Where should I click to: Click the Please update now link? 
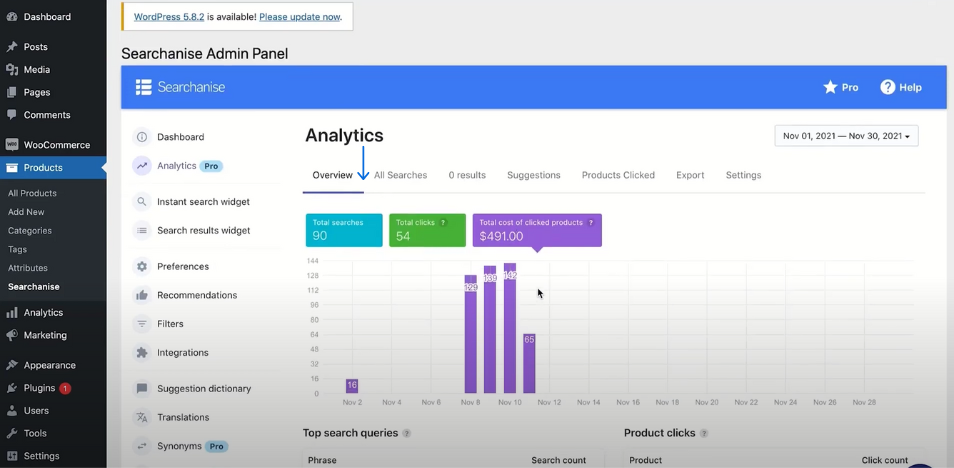(299, 17)
